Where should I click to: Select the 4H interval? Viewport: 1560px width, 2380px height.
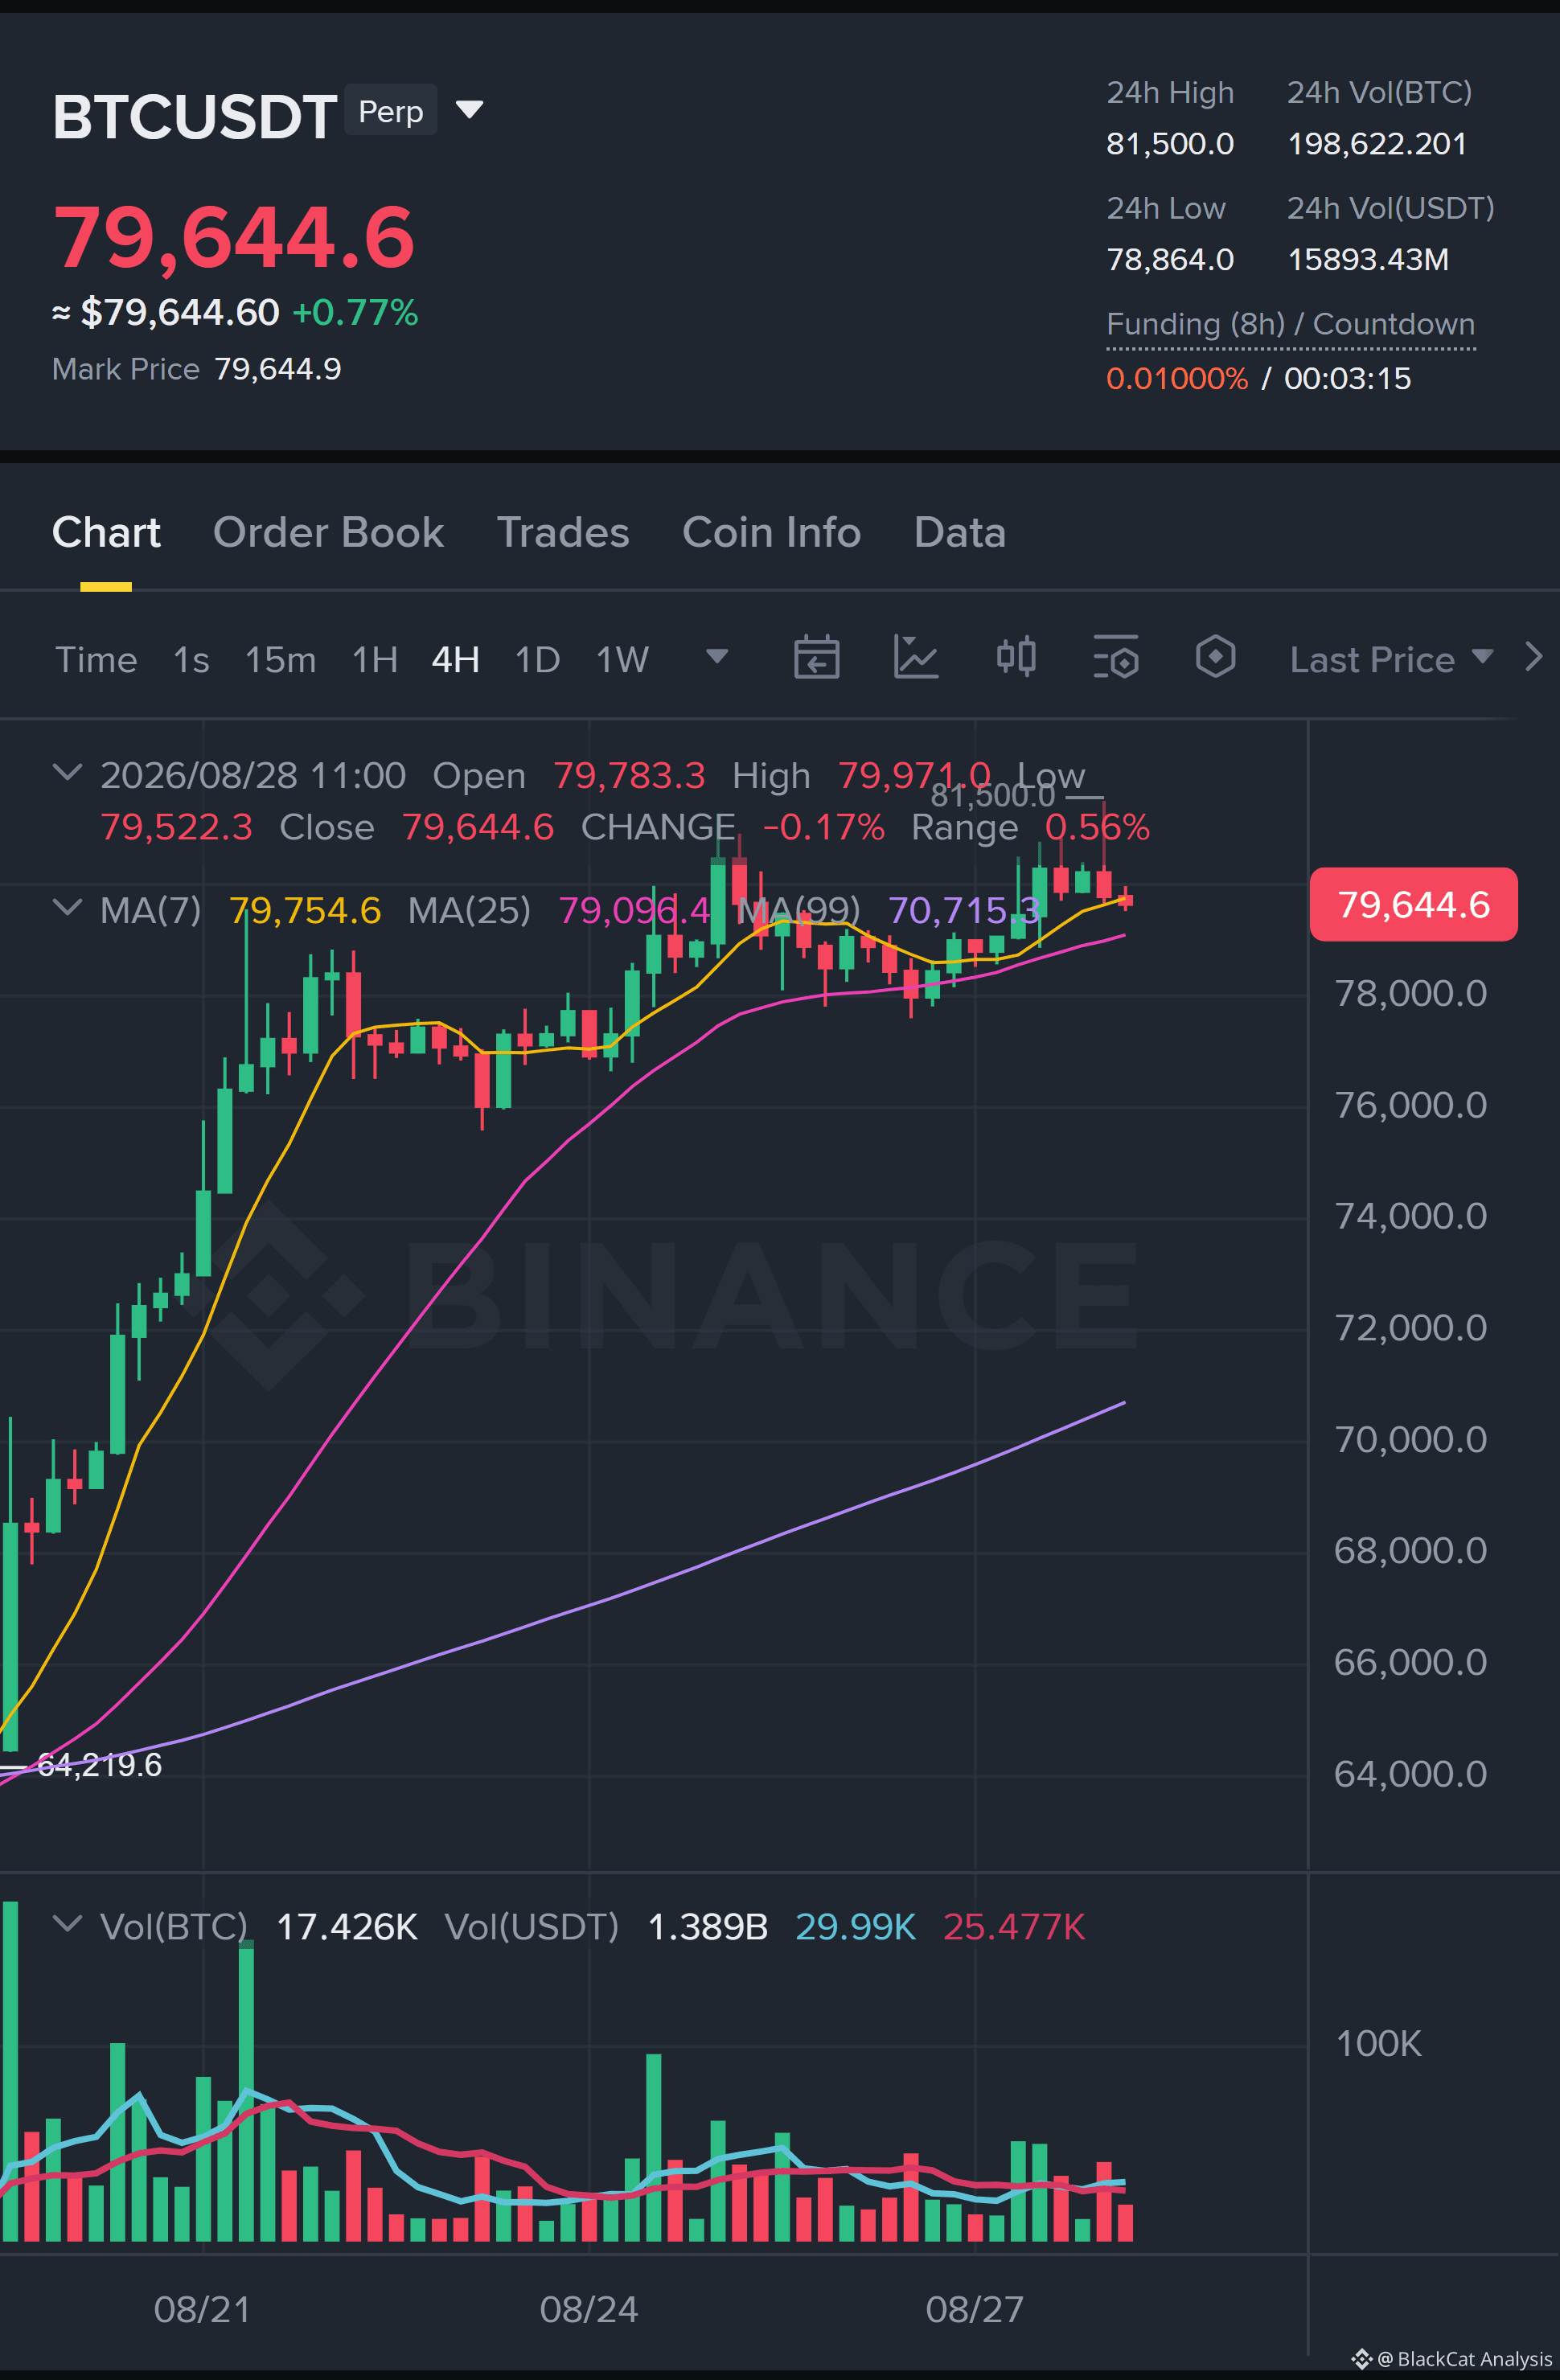tap(455, 660)
